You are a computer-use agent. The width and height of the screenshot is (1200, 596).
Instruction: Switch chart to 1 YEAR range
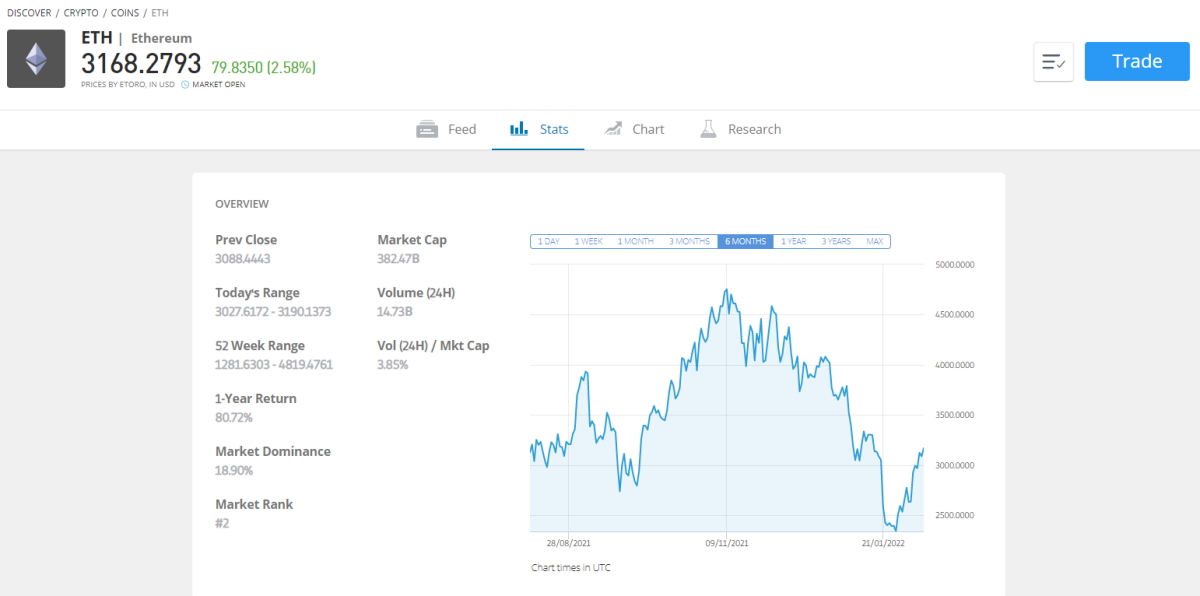(x=794, y=241)
